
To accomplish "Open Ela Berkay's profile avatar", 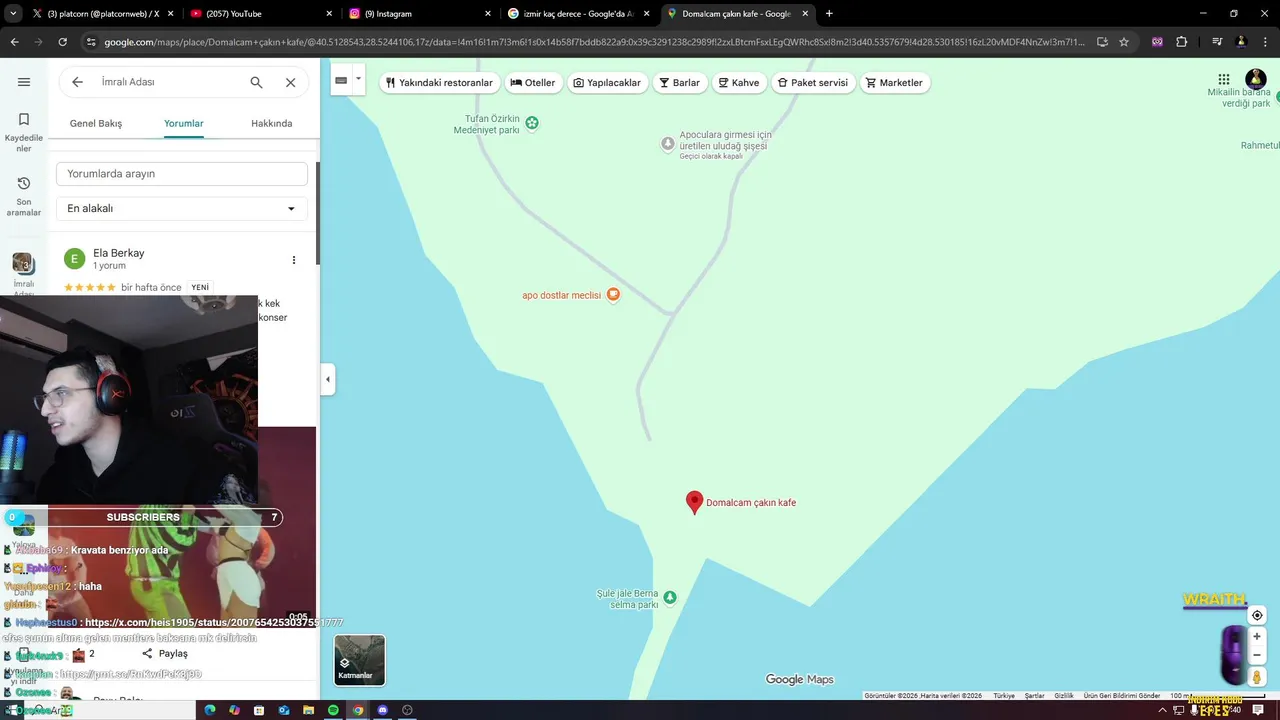I will coord(75,259).
